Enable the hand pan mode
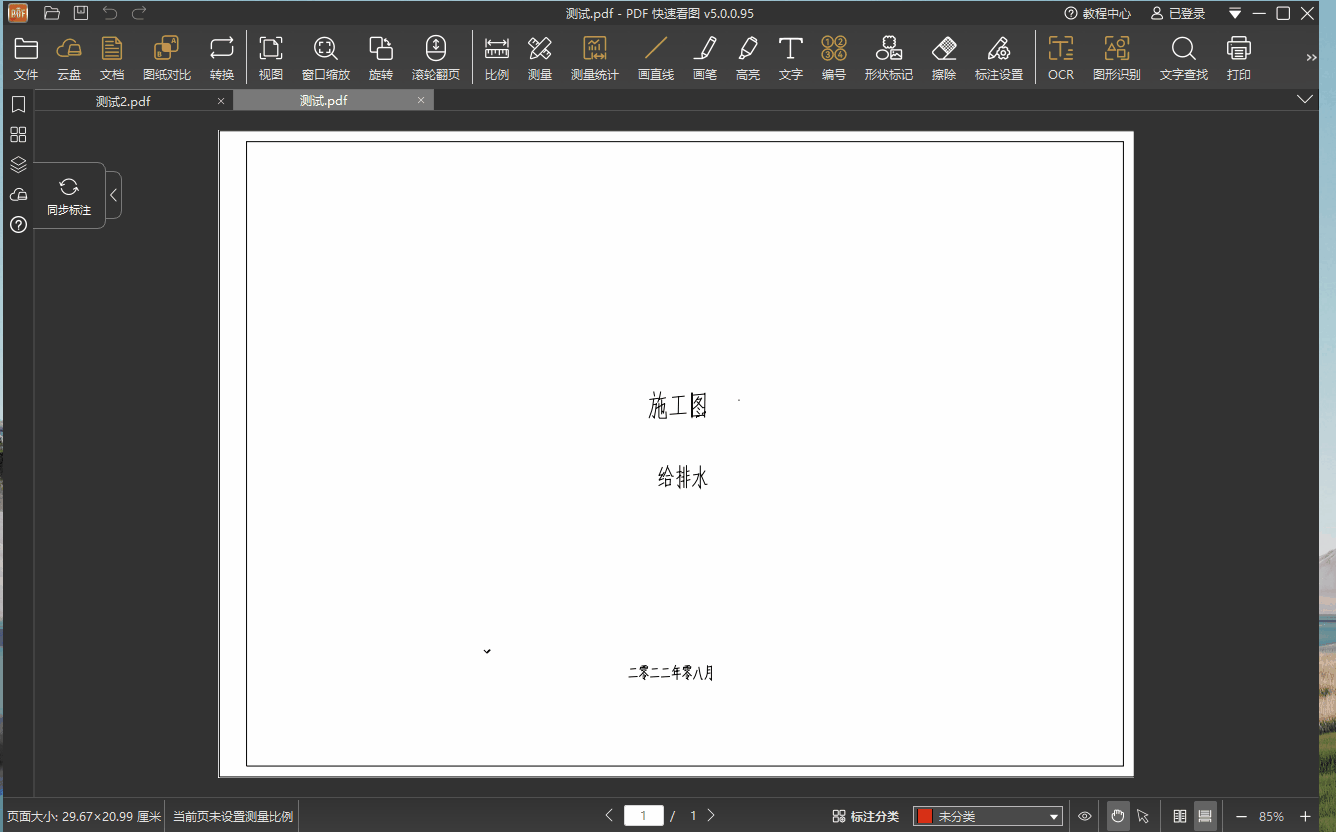1336x832 pixels. [1118, 816]
